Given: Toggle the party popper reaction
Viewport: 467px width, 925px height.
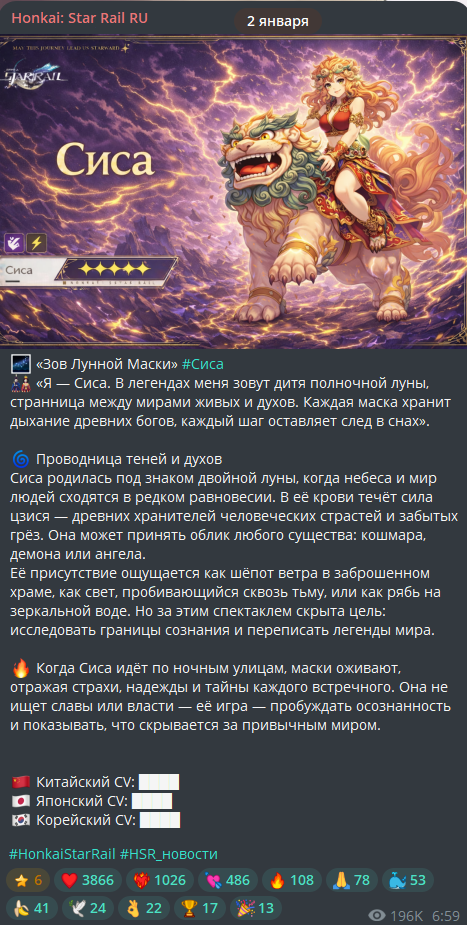Looking at the screenshot, I should click(255, 907).
